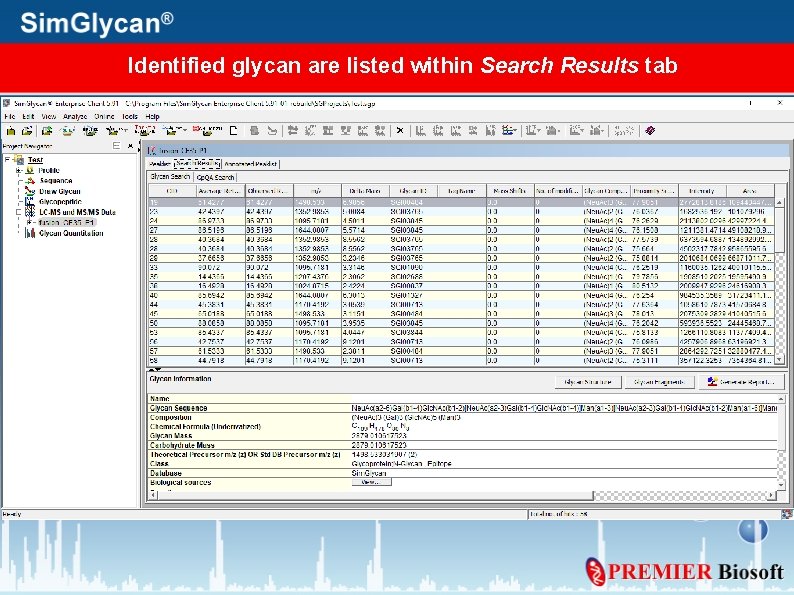Click the toolbar icon with red text near the blank page

tap(207, 131)
